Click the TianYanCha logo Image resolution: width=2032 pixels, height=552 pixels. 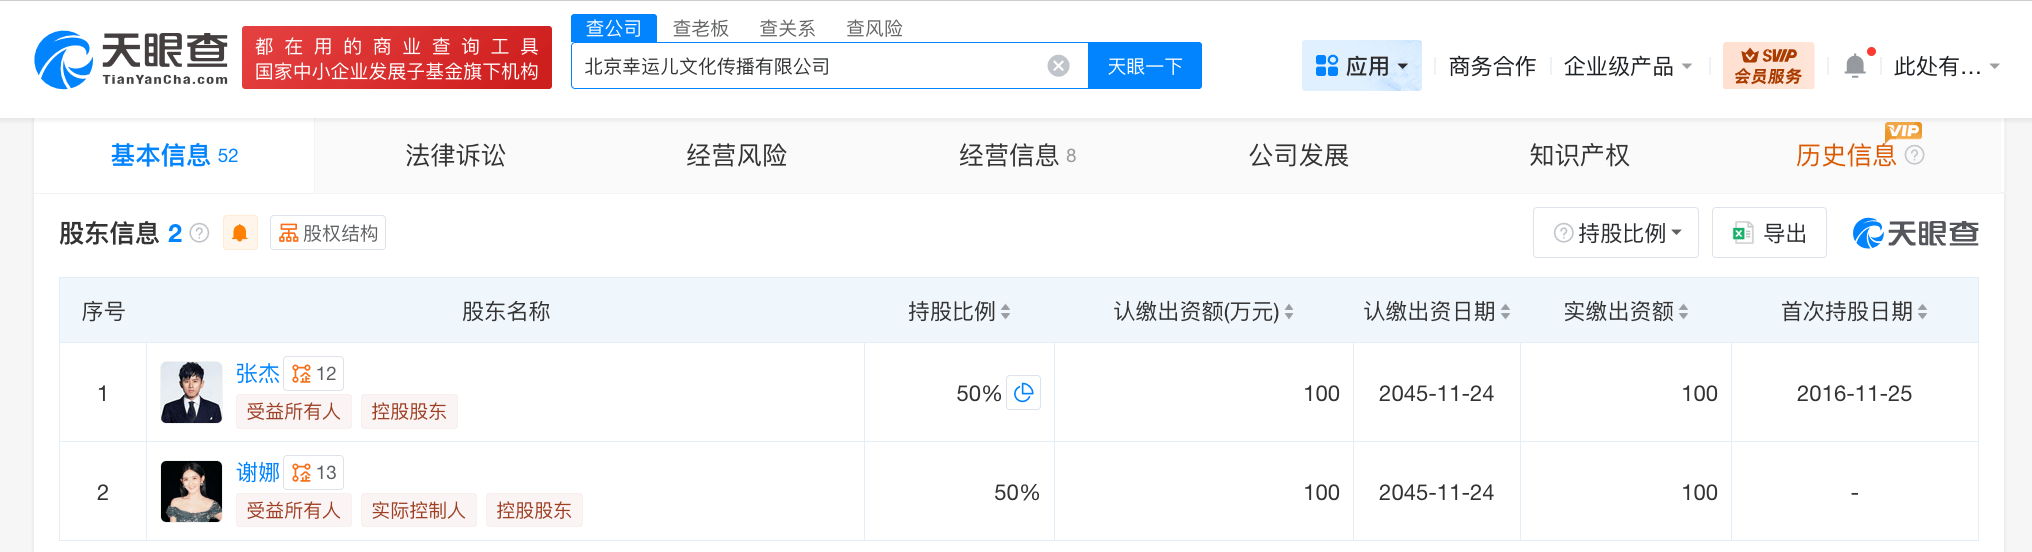(131, 59)
